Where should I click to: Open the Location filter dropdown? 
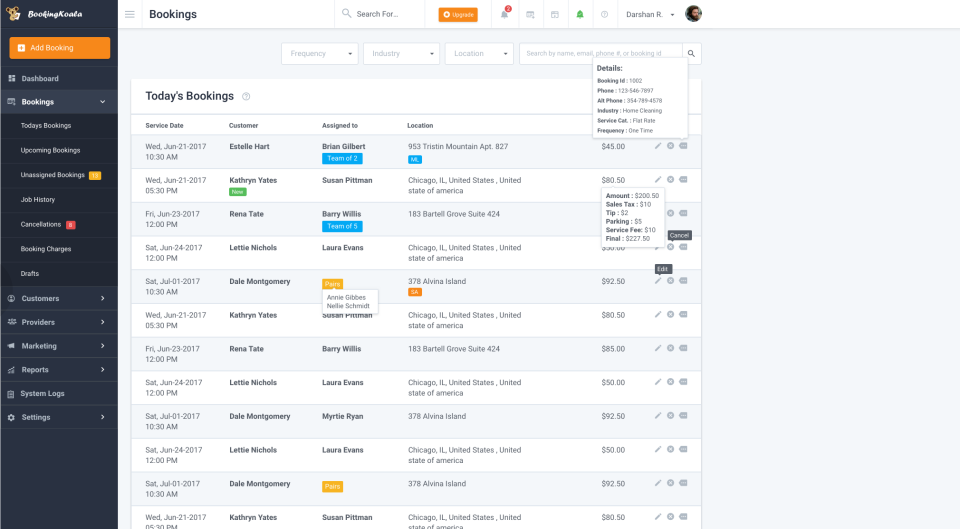pos(479,53)
